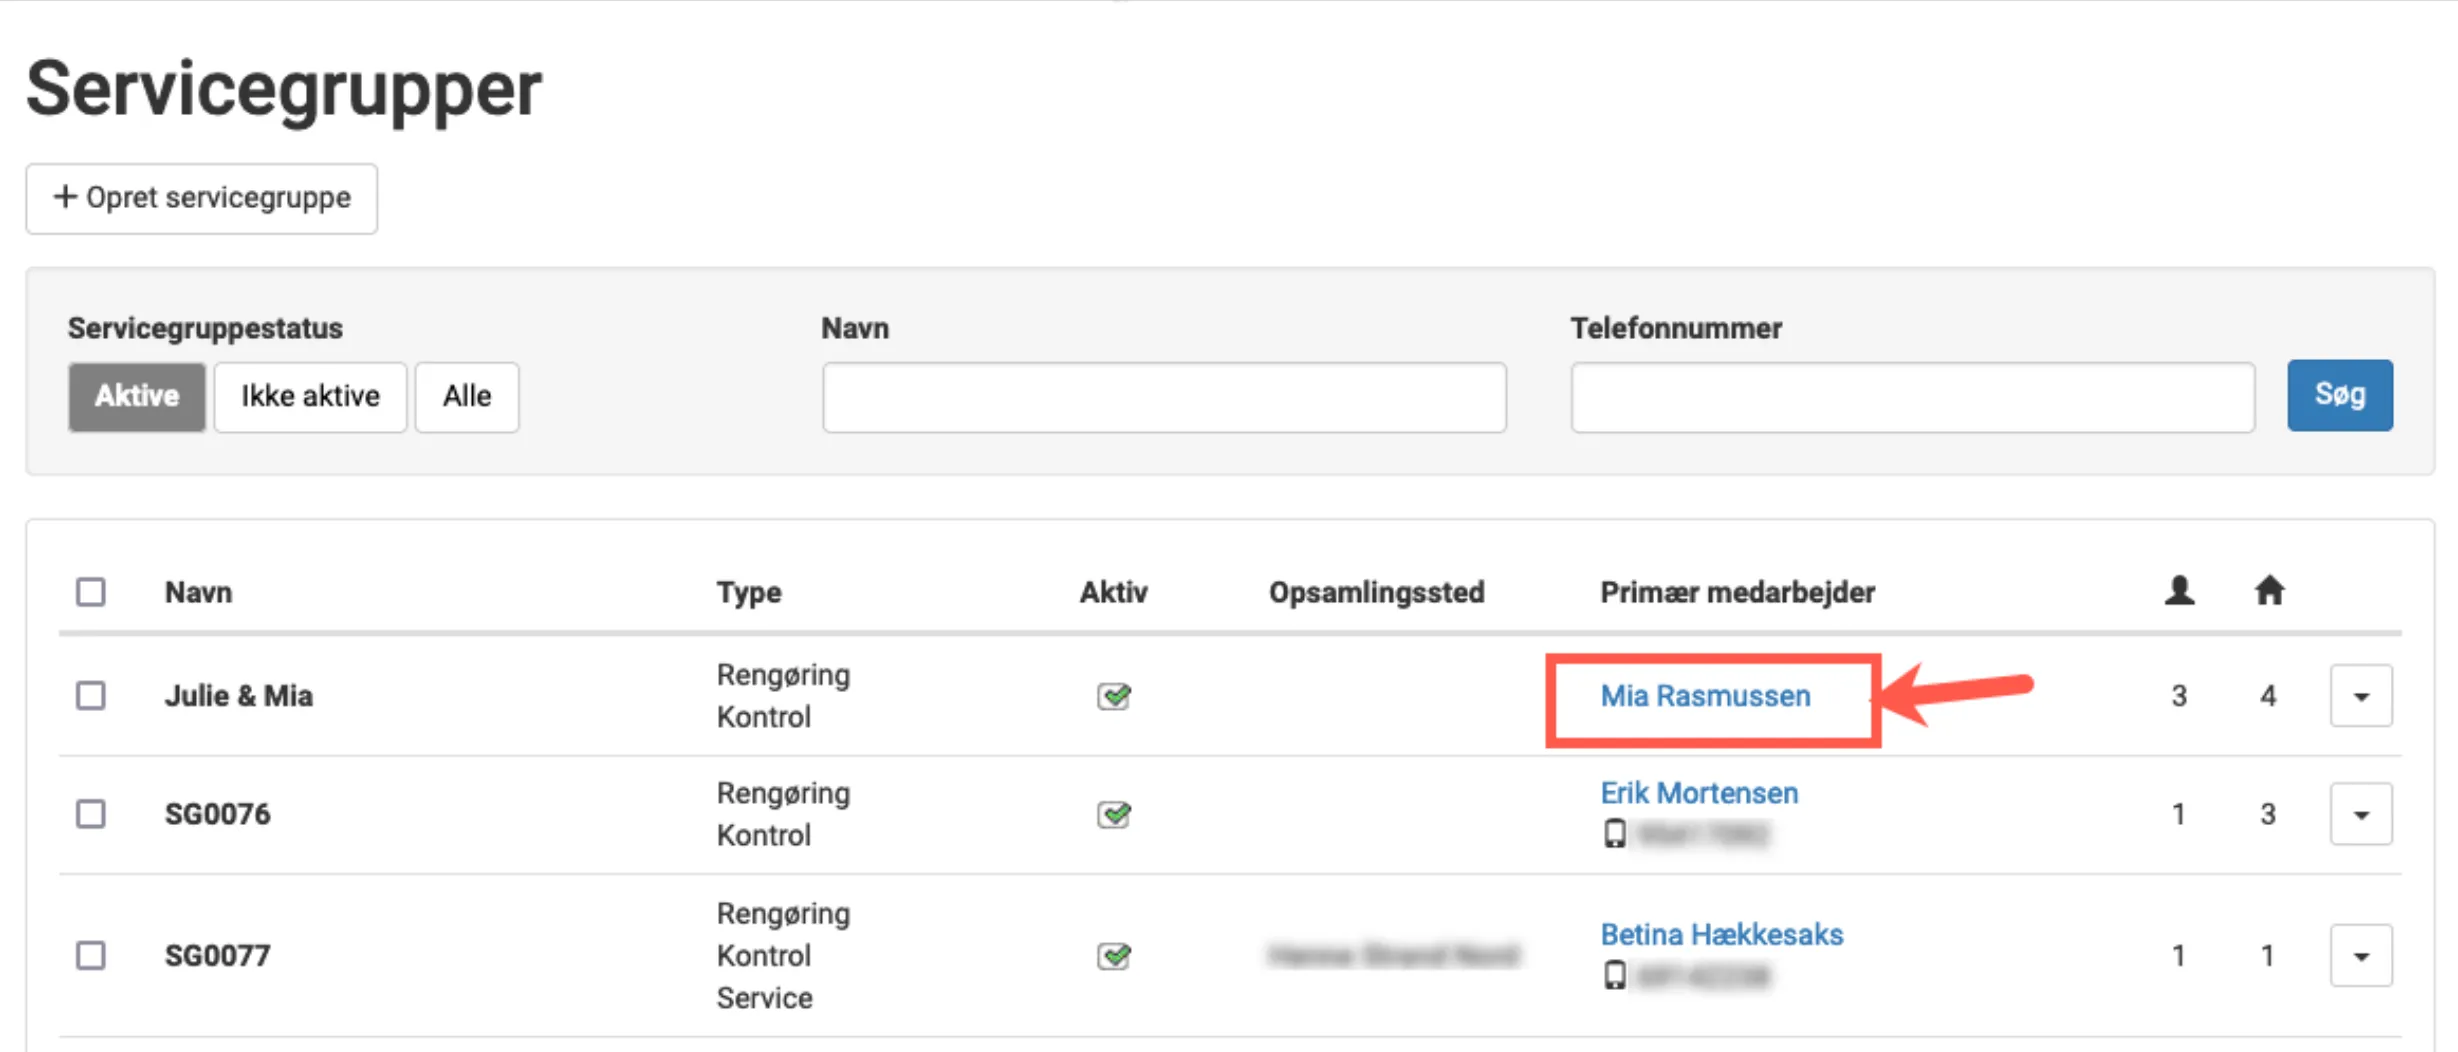
Task: Select the Alle status filter
Action: 467,397
